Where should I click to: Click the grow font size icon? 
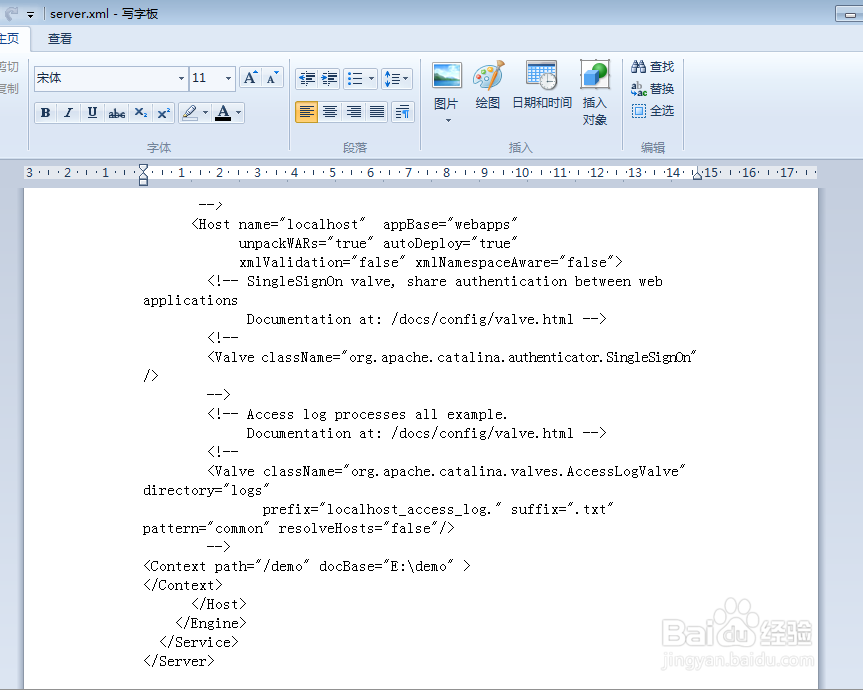[250, 78]
